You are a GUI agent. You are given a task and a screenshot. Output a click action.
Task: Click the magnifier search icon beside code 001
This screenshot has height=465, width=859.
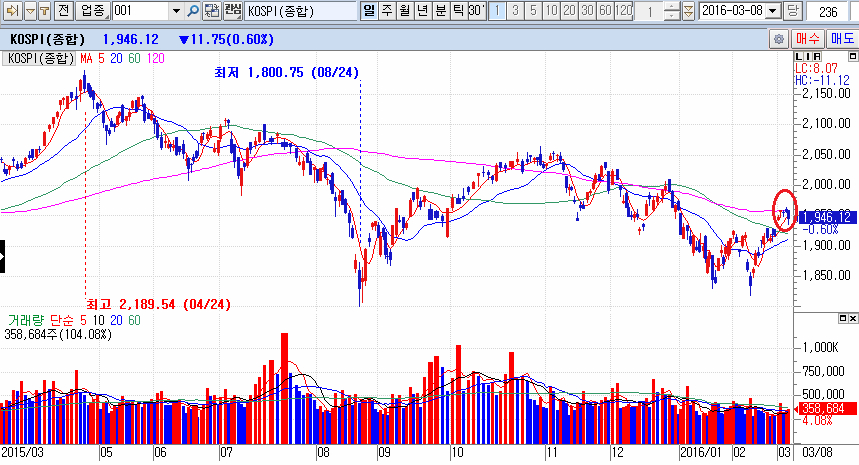[193, 11]
